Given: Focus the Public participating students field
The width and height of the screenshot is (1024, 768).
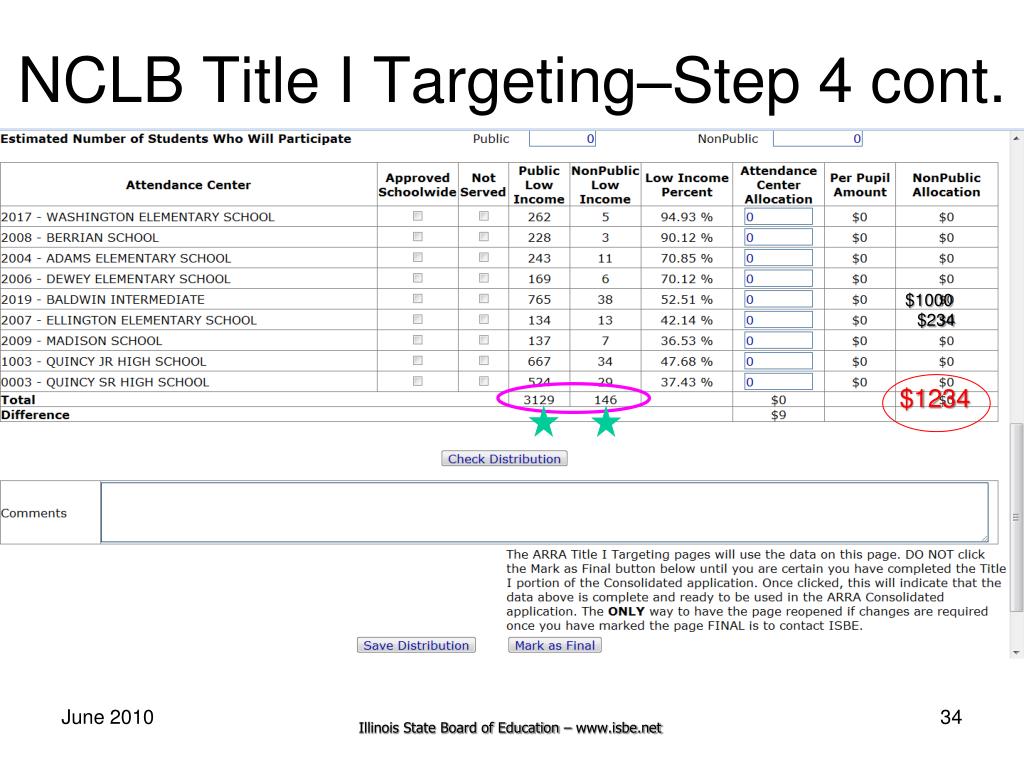Looking at the screenshot, I should [562, 138].
